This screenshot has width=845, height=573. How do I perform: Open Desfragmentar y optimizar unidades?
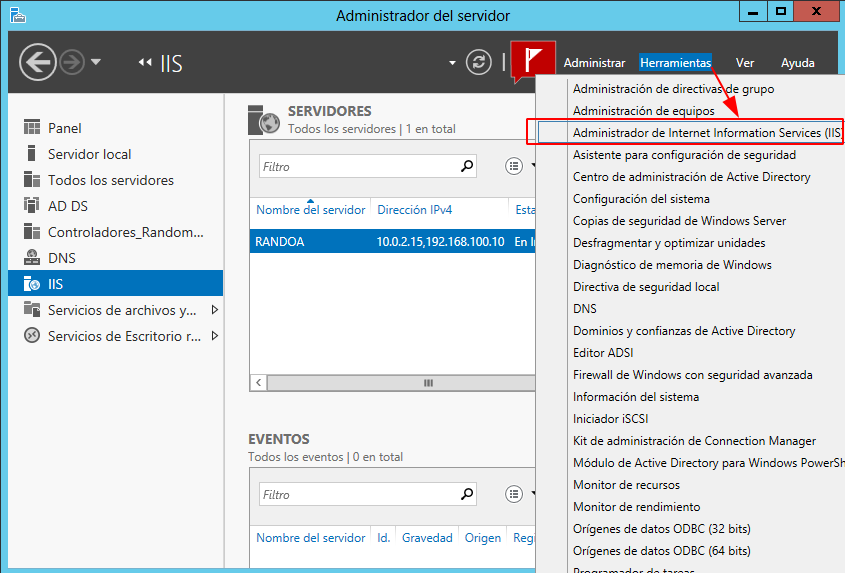pyautogui.click(x=669, y=243)
